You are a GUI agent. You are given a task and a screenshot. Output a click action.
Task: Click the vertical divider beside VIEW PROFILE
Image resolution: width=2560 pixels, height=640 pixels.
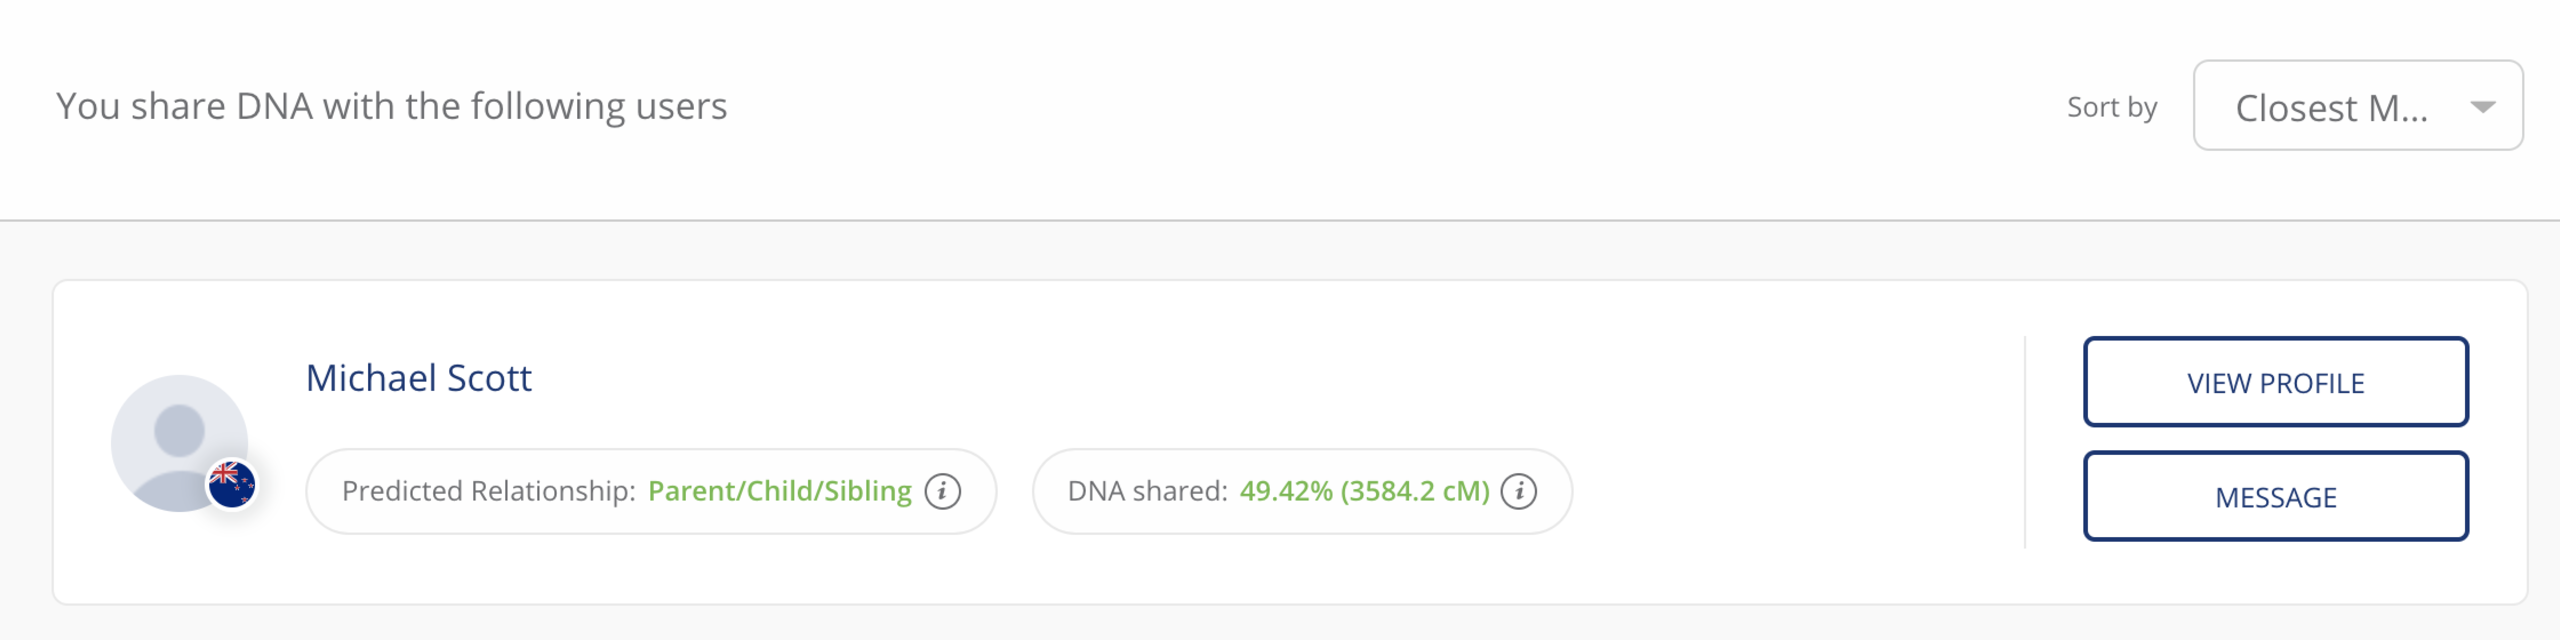[x=2025, y=442]
